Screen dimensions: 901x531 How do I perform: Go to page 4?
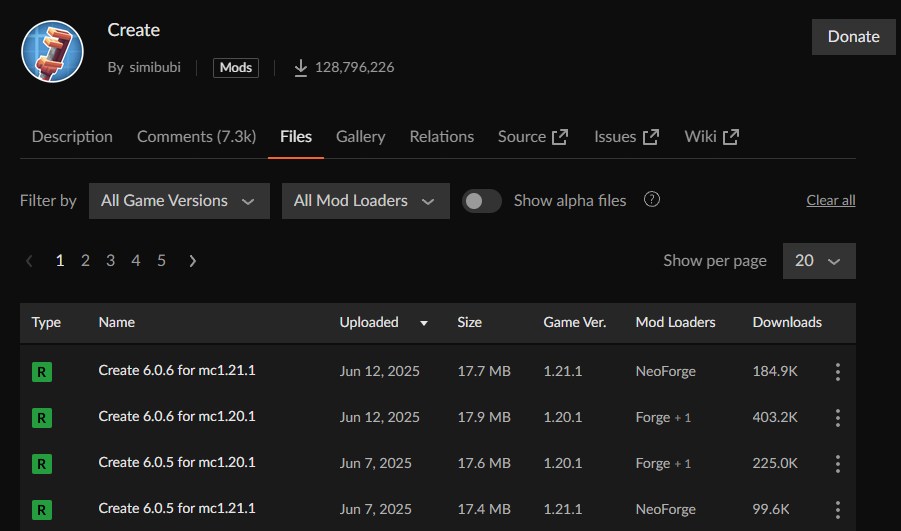(136, 261)
